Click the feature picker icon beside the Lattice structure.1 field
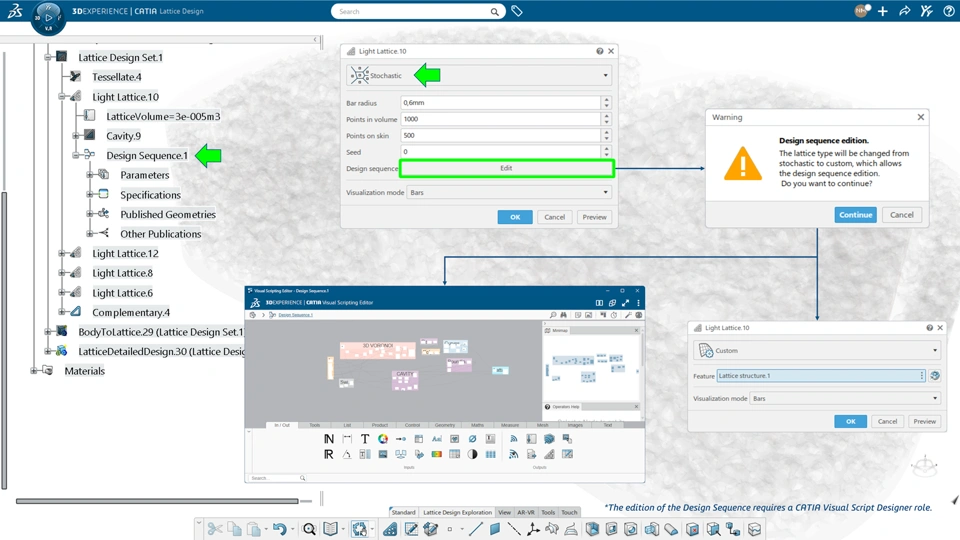The width and height of the screenshot is (960, 540). [x=935, y=375]
